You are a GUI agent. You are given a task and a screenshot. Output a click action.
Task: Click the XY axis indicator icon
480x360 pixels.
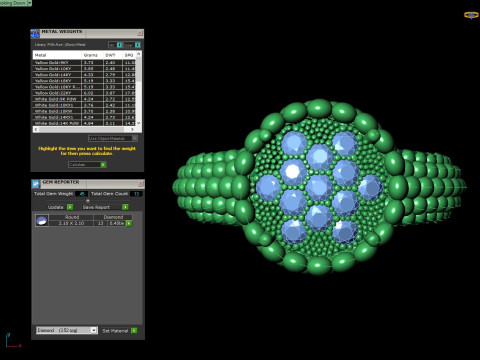pyautogui.click(x=13, y=341)
